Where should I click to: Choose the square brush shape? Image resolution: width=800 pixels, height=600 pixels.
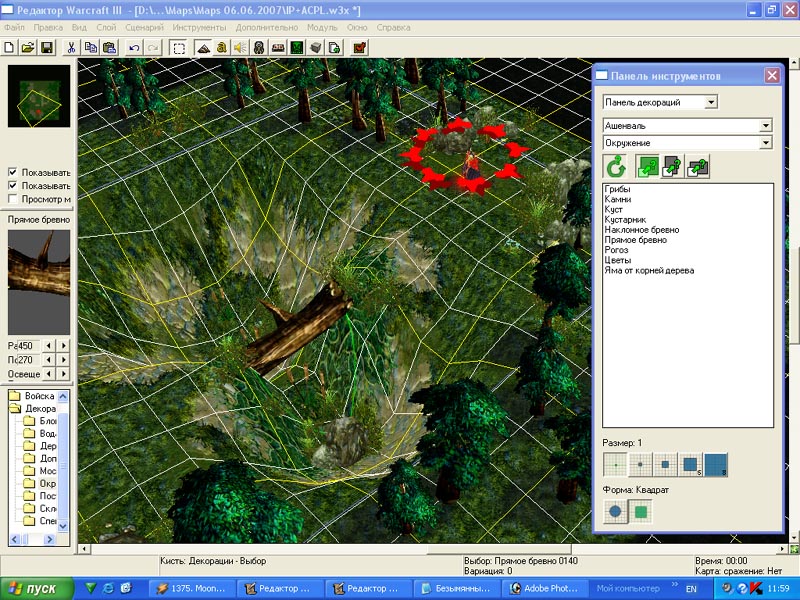coord(641,511)
